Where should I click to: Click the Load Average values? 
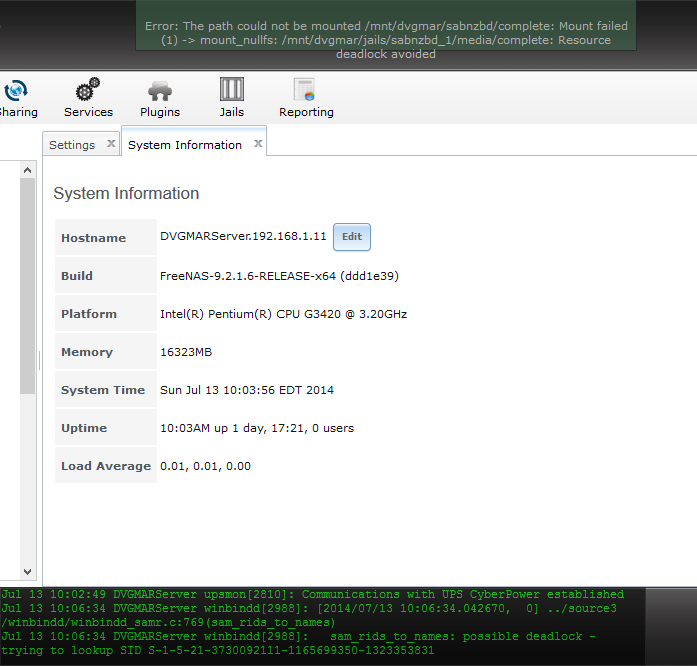205,466
